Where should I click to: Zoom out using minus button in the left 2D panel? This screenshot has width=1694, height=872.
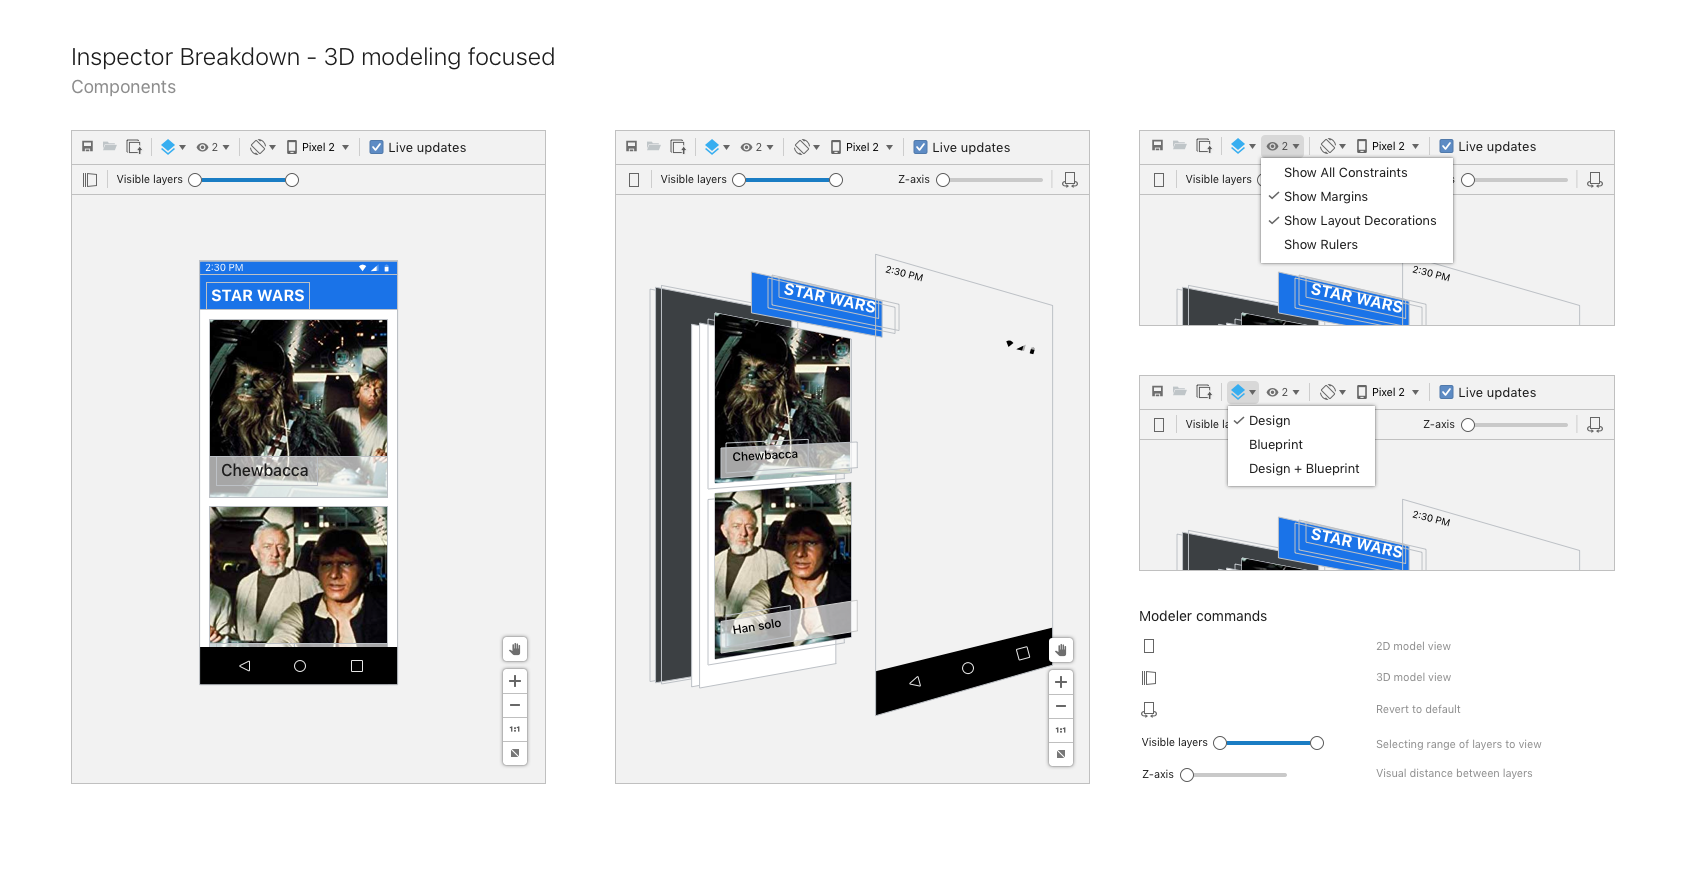515,705
